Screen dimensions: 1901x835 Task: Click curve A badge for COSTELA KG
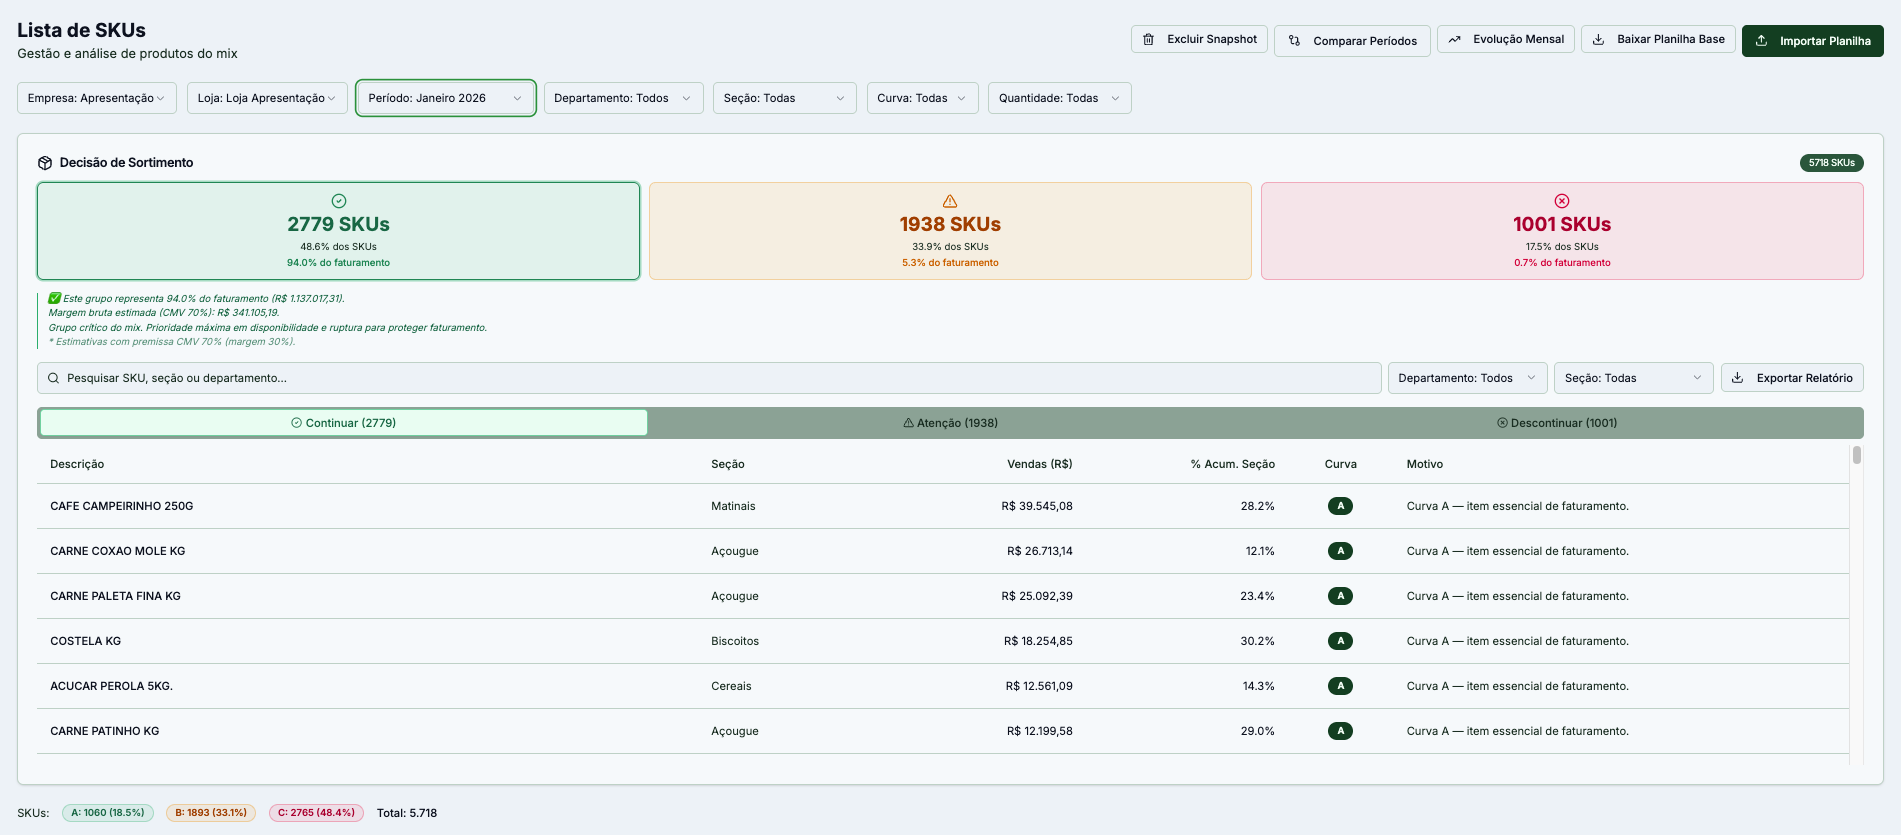pyautogui.click(x=1340, y=641)
